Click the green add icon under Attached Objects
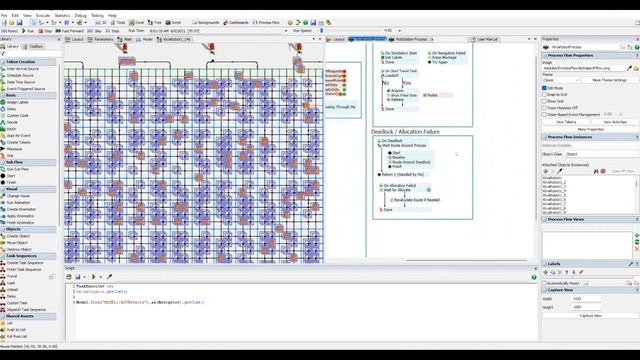 pos(545,171)
